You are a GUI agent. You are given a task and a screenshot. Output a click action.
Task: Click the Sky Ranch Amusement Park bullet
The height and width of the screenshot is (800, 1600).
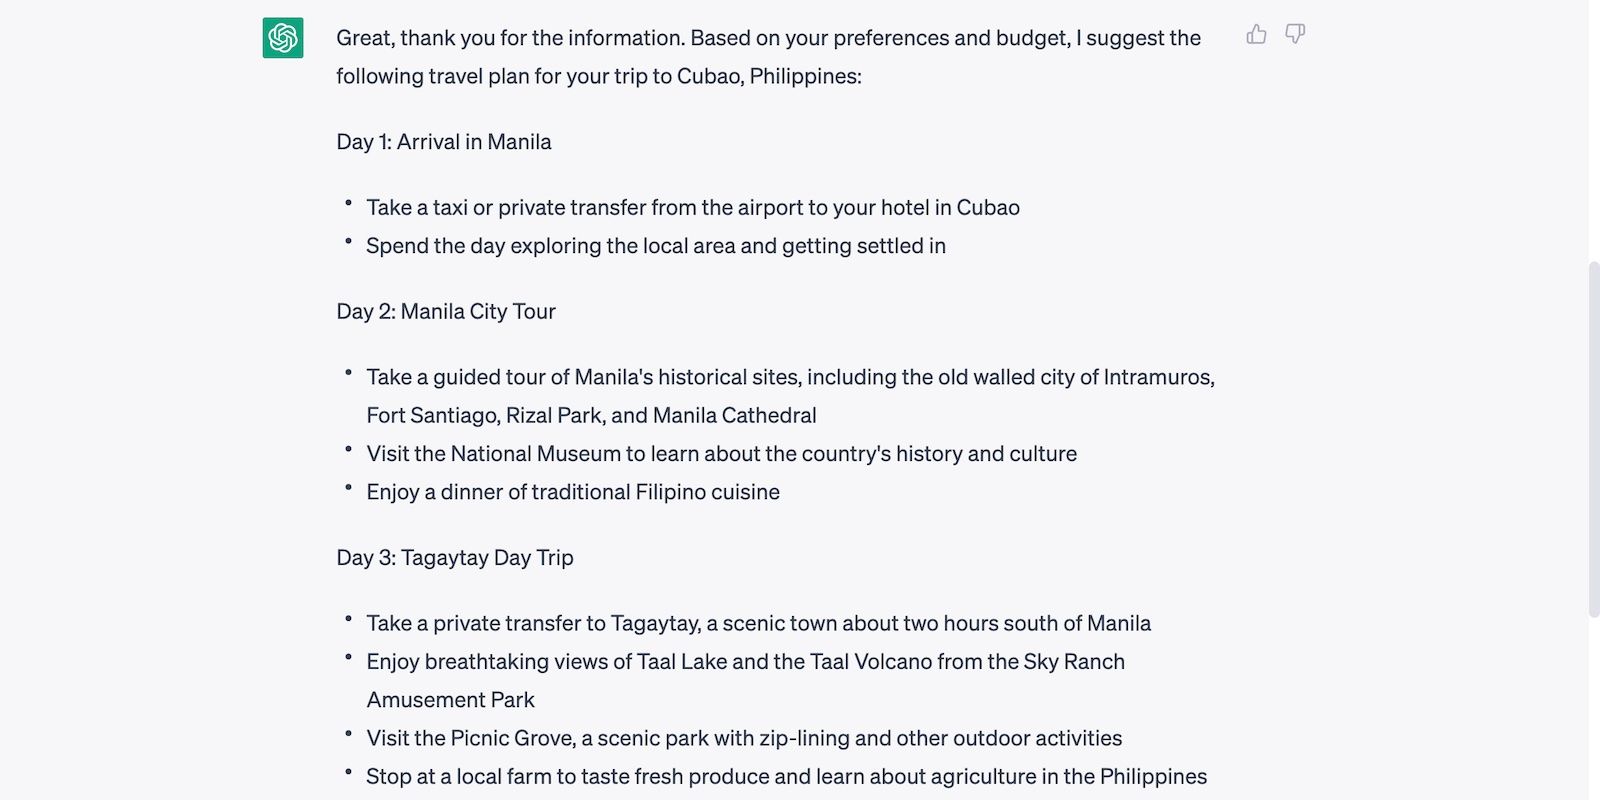coord(745,661)
